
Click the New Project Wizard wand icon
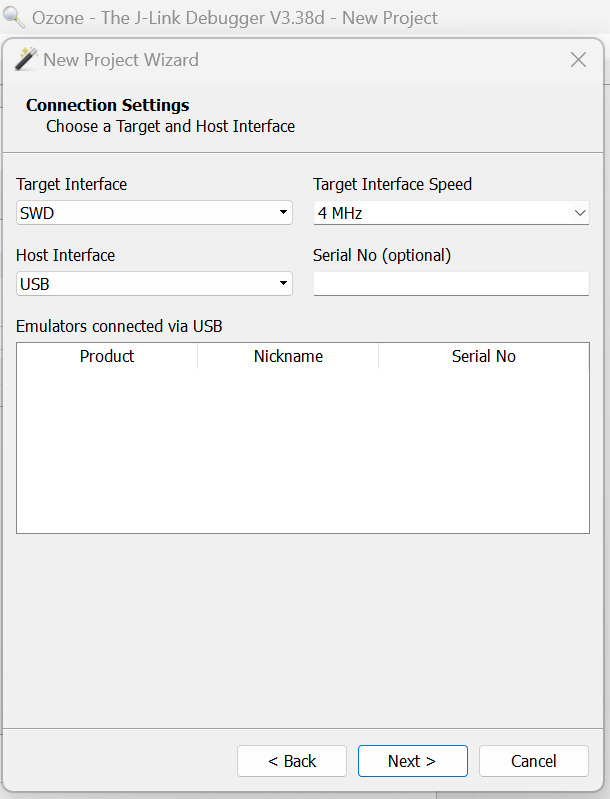click(26, 59)
